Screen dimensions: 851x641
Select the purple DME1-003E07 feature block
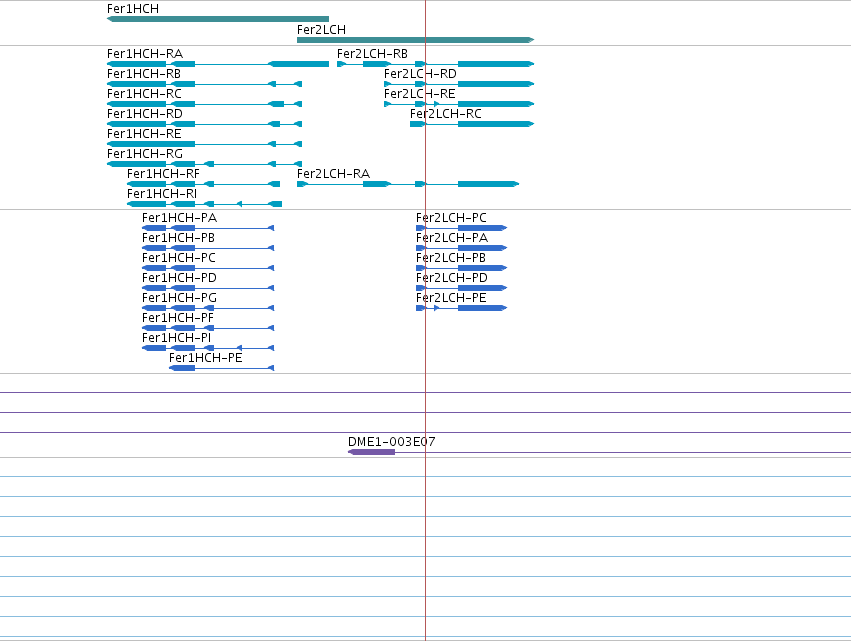[371, 452]
